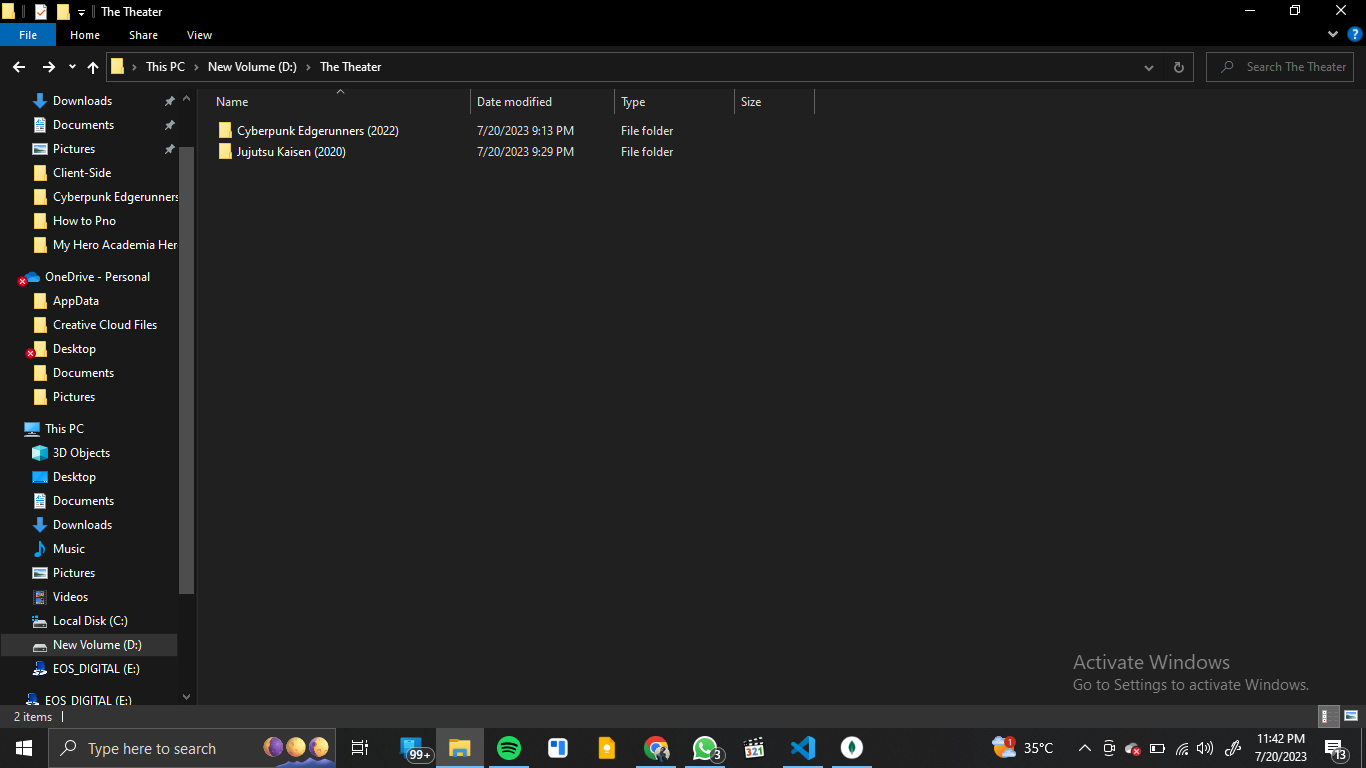
Task: Open the View ribbon tab
Action: [199, 35]
